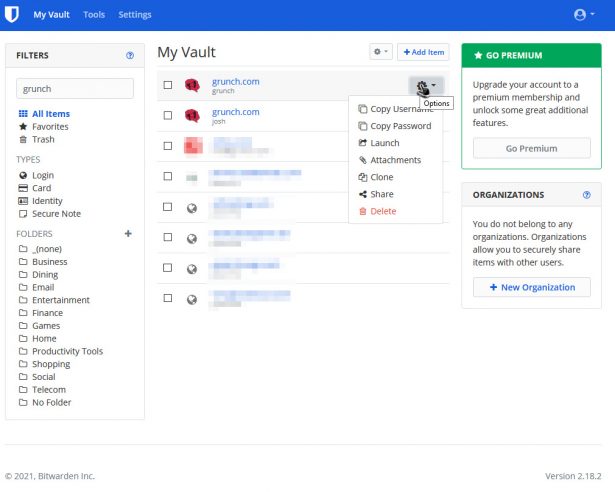Open the Tools tab
Viewport: 615px width, 492px height.
94,15
